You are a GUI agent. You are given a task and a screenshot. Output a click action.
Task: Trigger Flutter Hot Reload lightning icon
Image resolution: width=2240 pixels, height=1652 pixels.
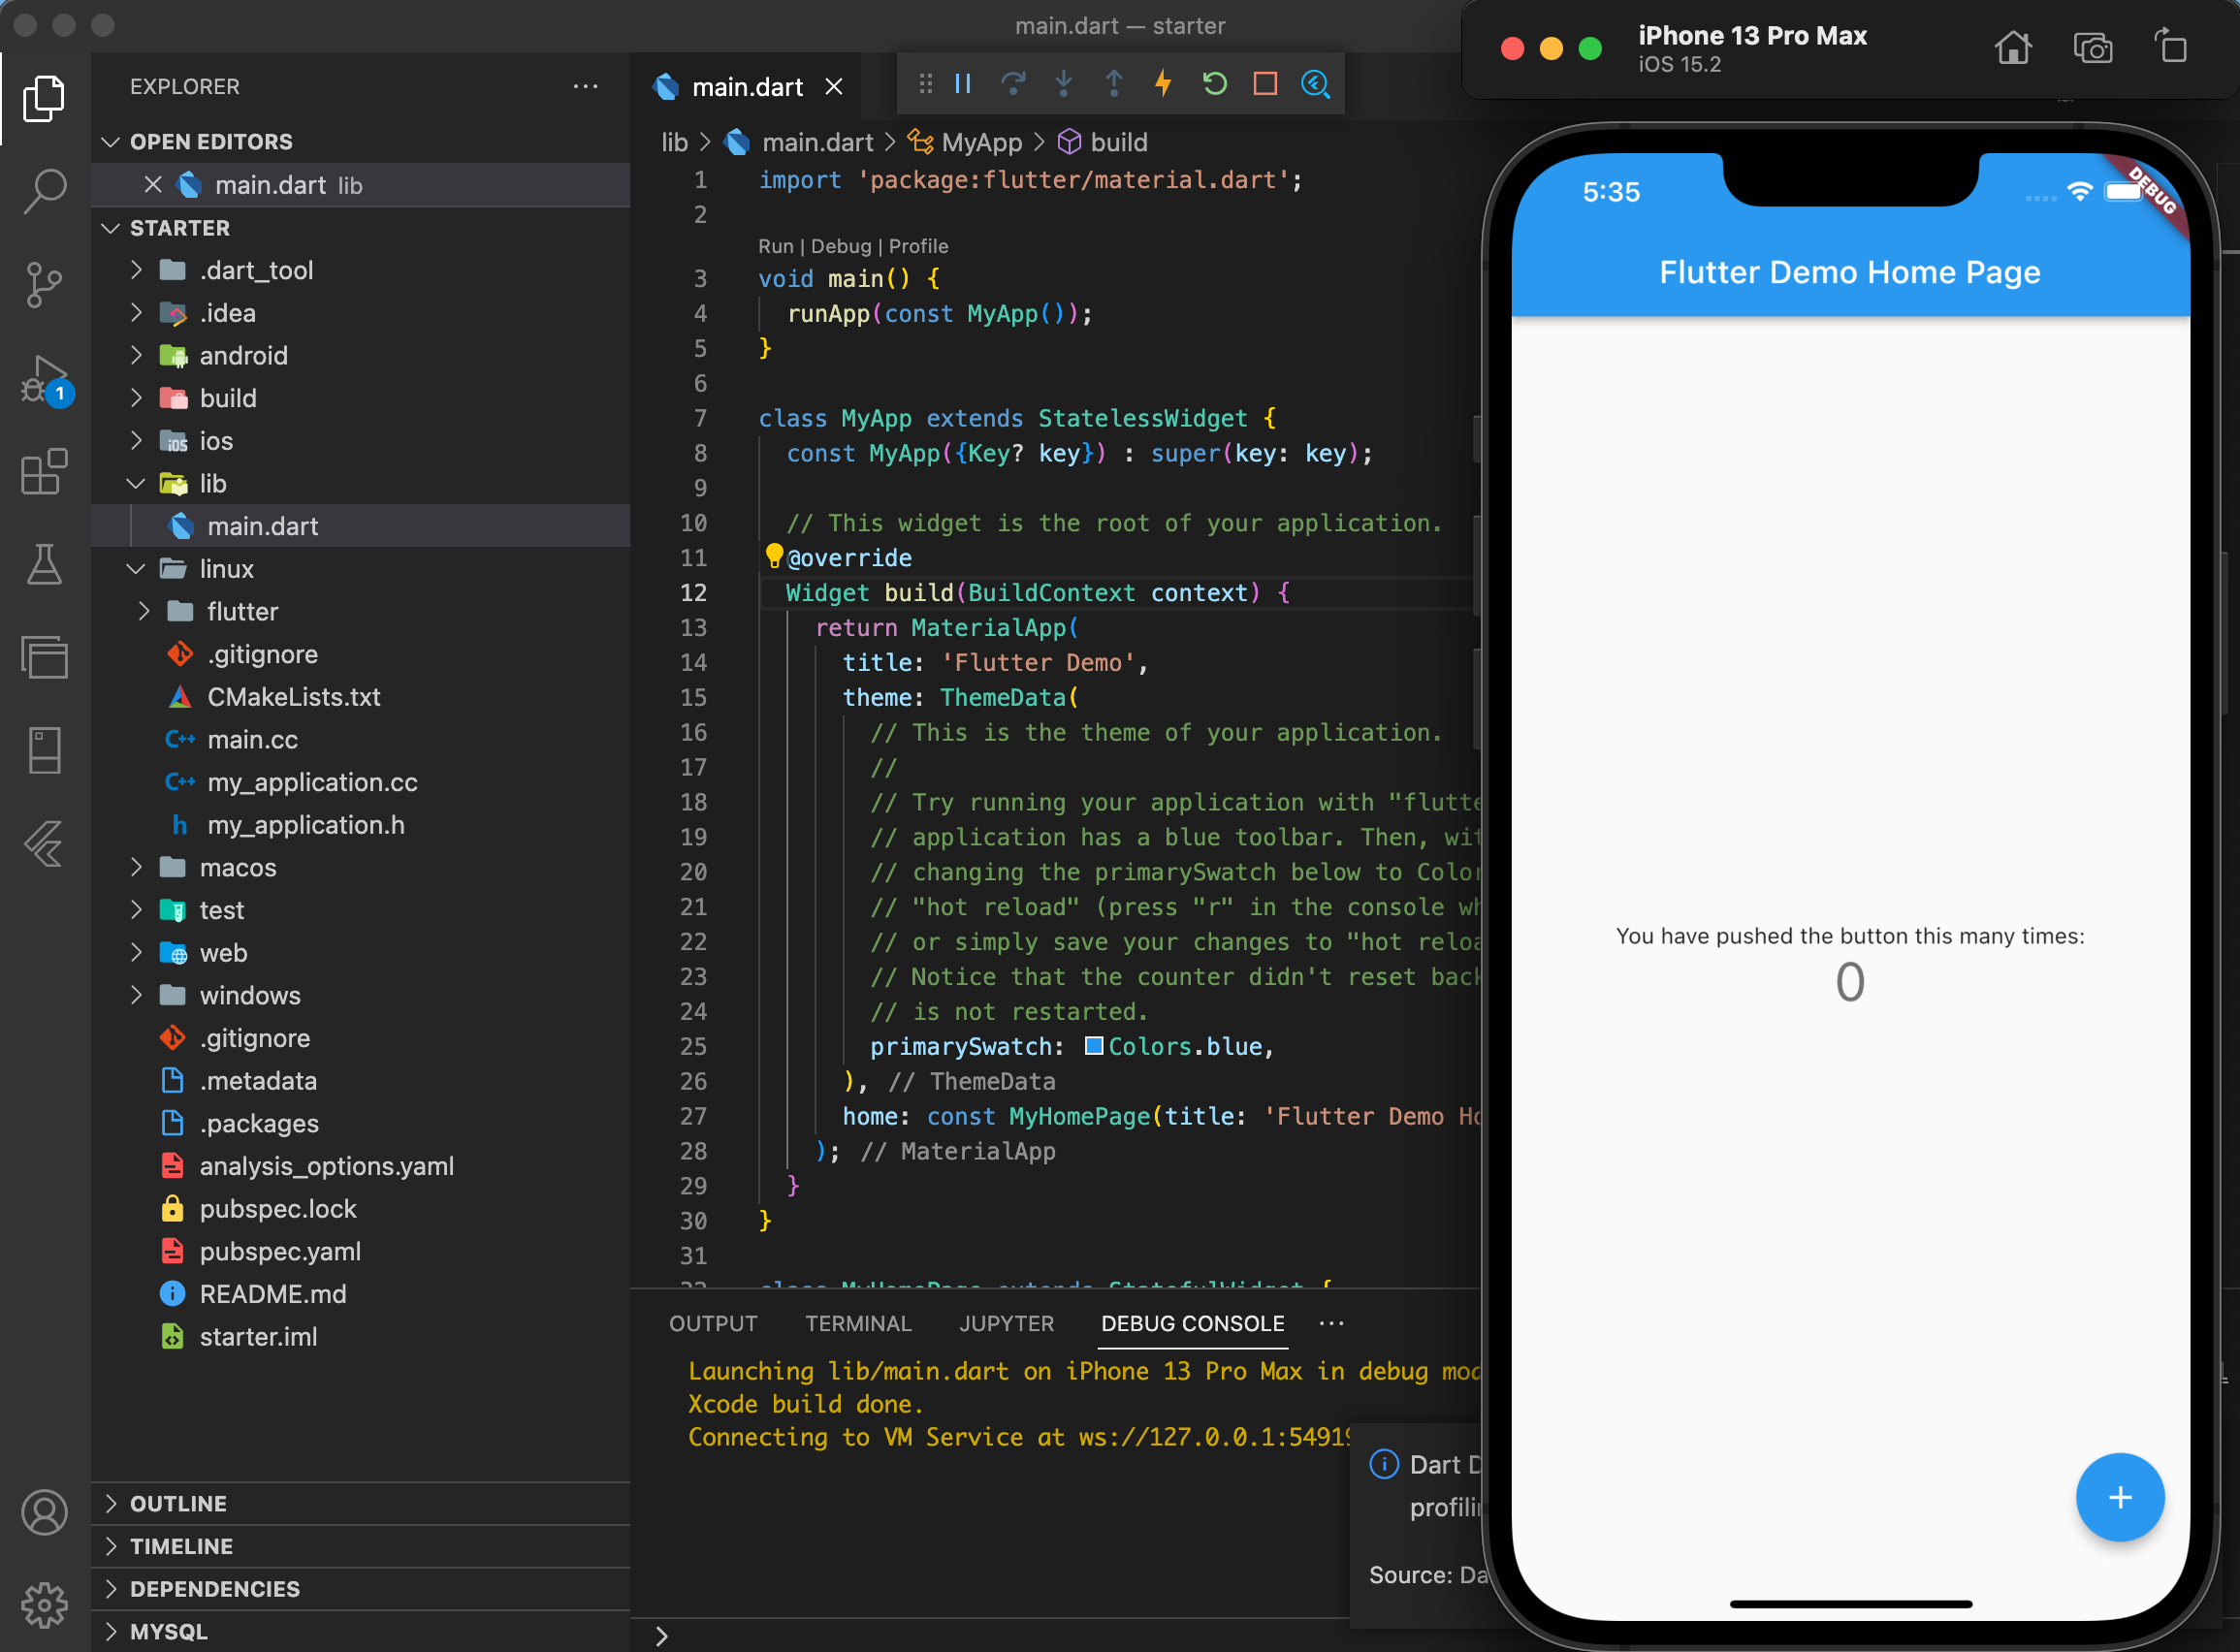[x=1163, y=84]
